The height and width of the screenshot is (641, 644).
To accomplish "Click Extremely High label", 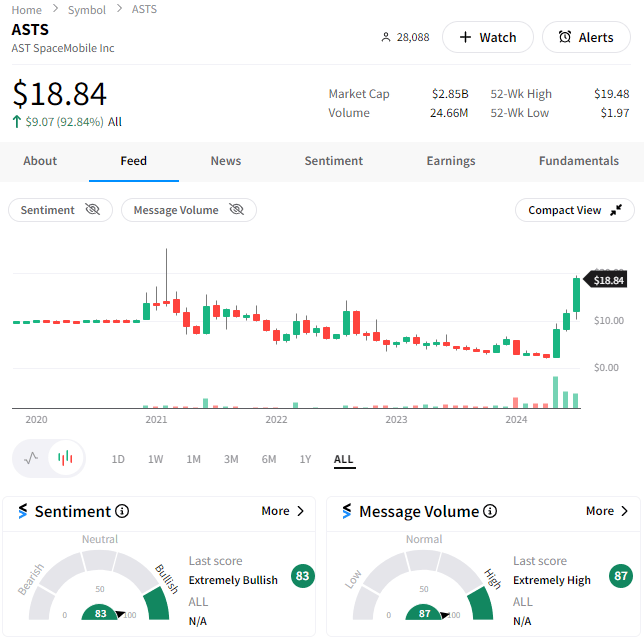I will 552,580.
